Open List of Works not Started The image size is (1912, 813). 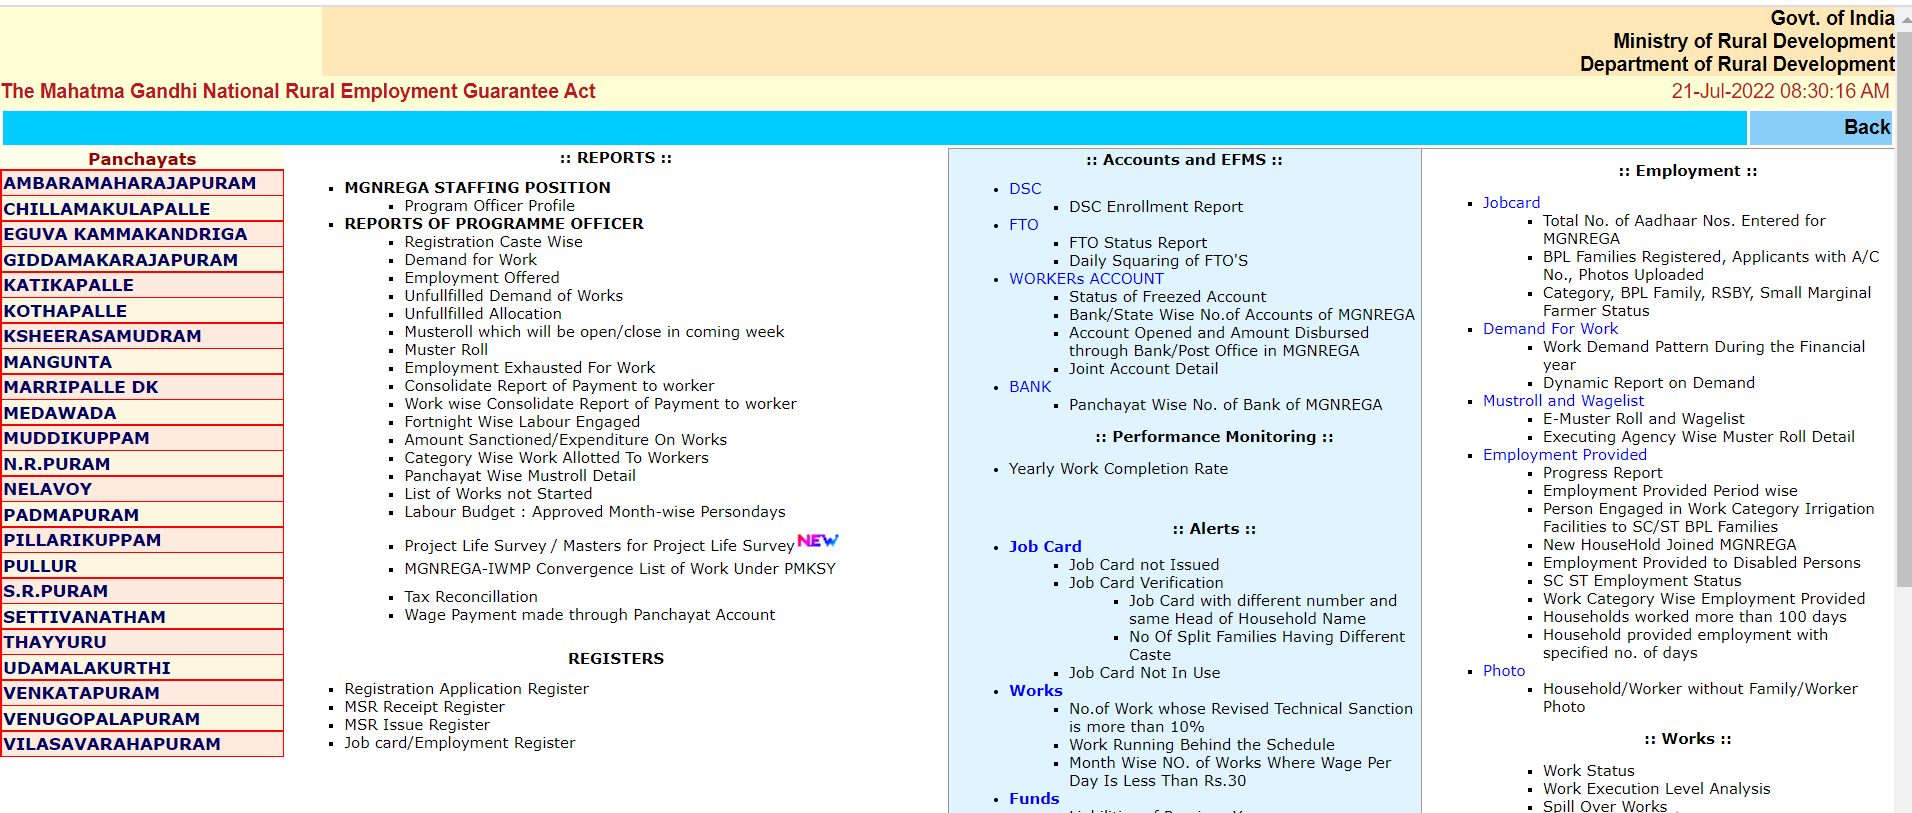(498, 494)
